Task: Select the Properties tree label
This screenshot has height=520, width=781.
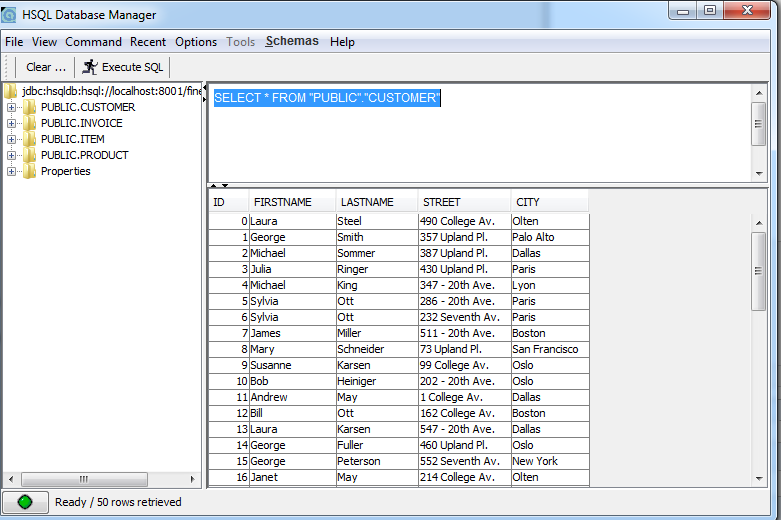Action: tap(65, 171)
